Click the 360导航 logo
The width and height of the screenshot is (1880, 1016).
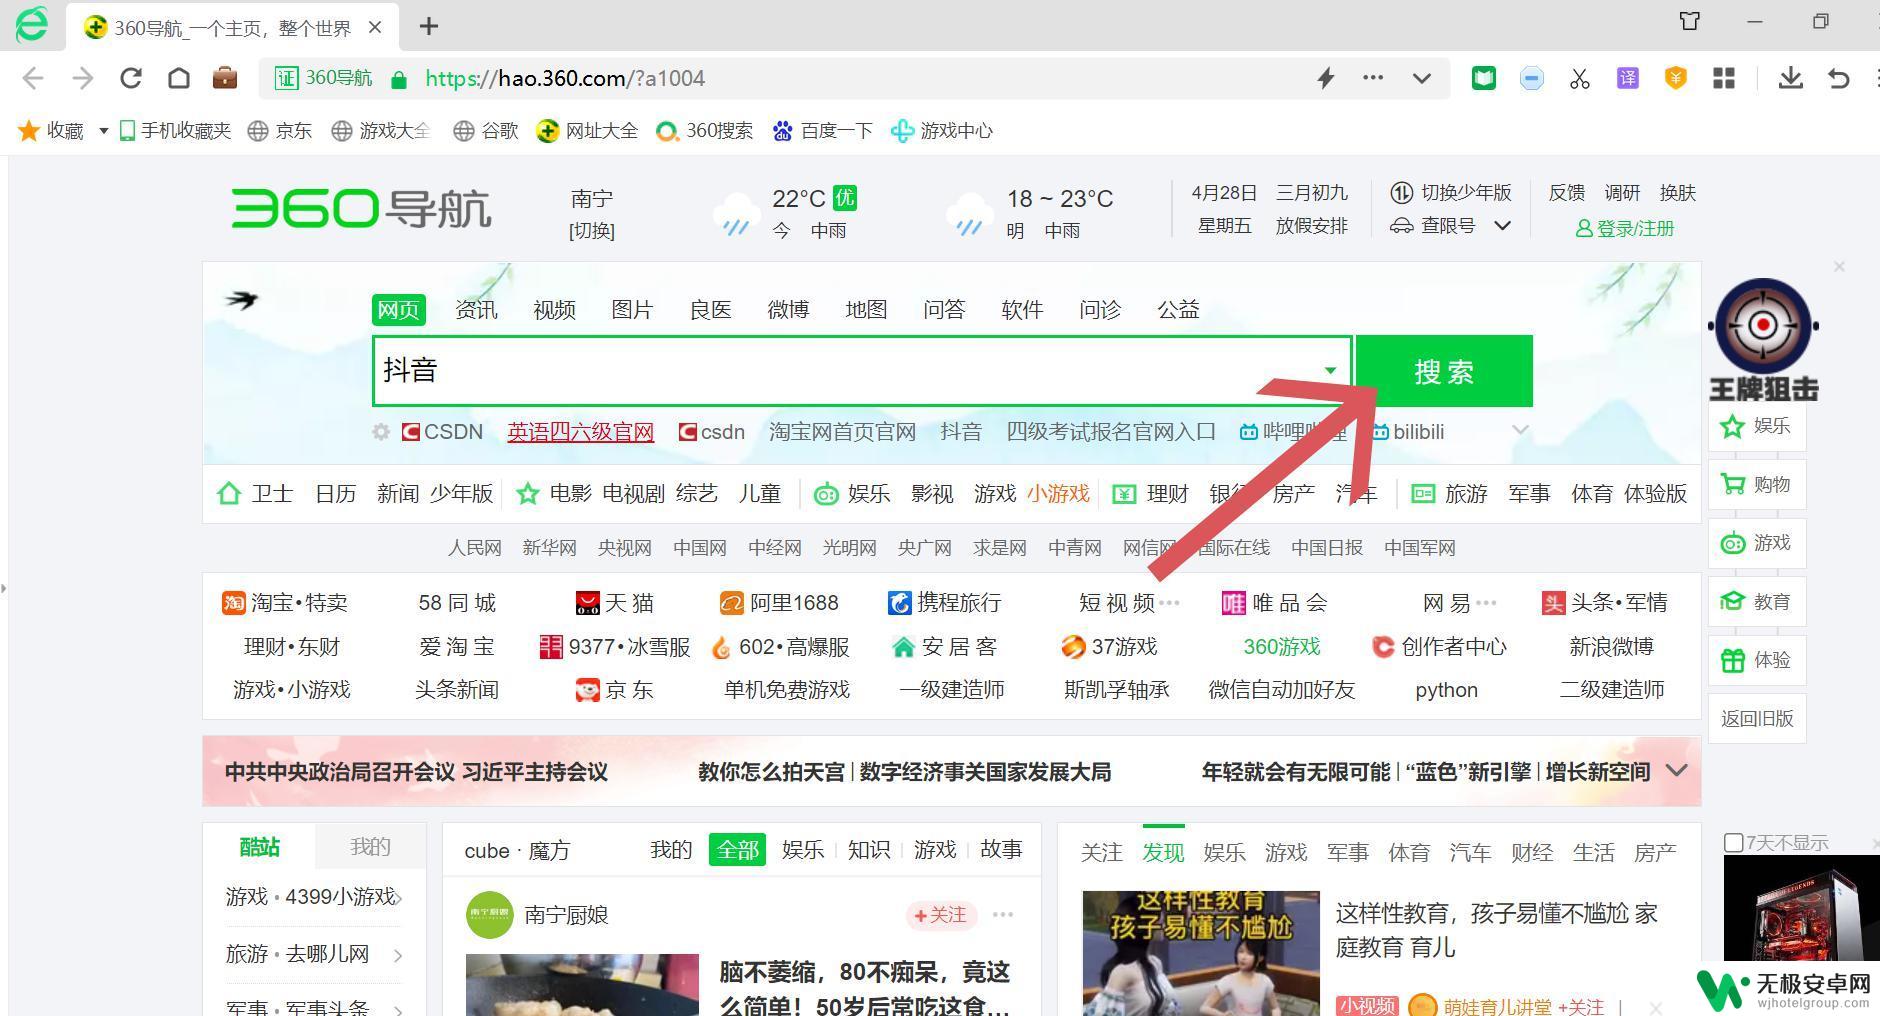pyautogui.click(x=361, y=209)
